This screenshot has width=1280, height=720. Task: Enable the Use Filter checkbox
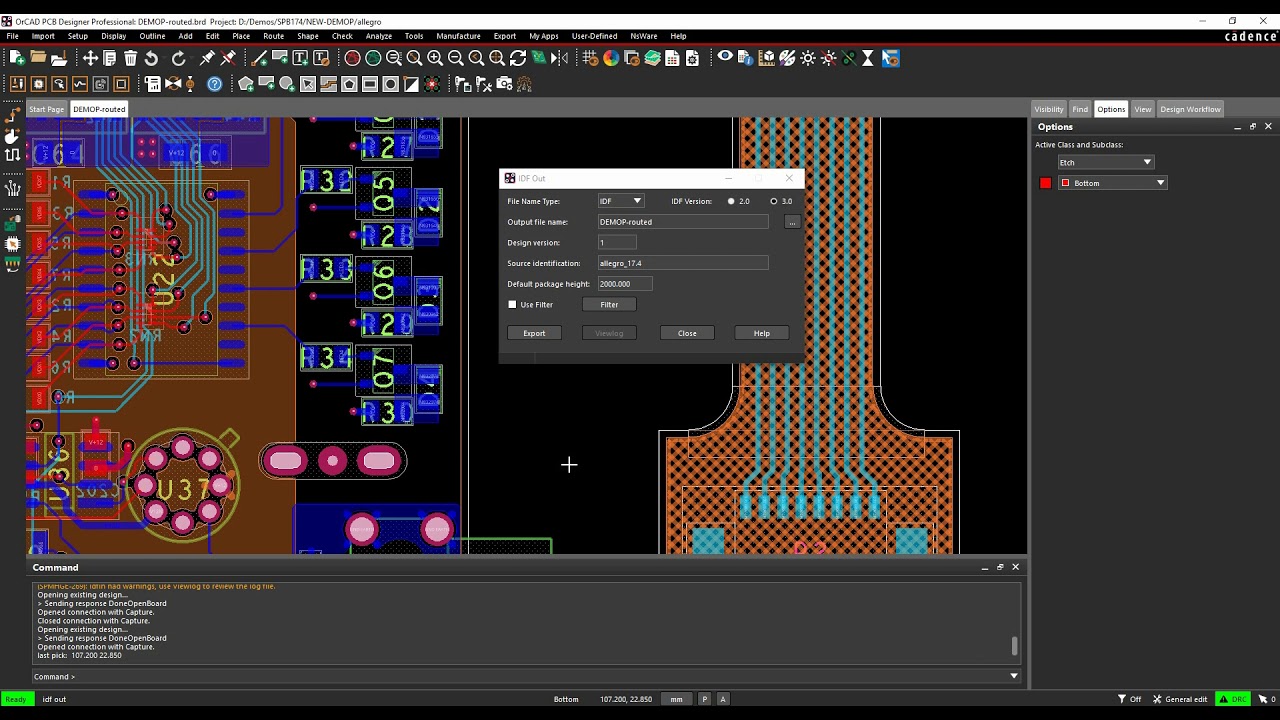[x=513, y=305]
